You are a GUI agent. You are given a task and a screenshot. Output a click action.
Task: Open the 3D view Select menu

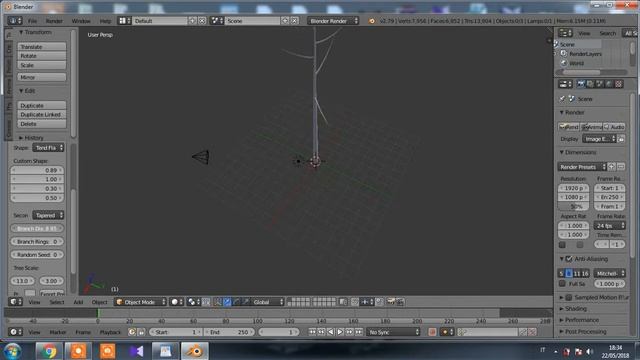pyautogui.click(x=57, y=302)
